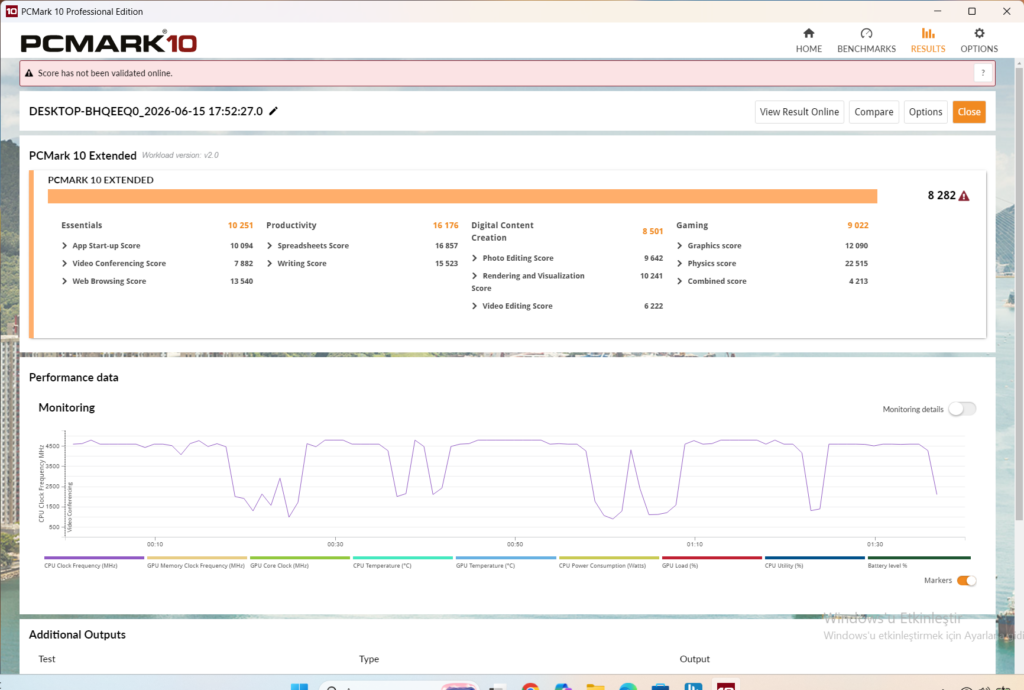Open Microsoft Edge from the taskbar
Image resolution: width=1024 pixels, height=690 pixels.
(628, 686)
